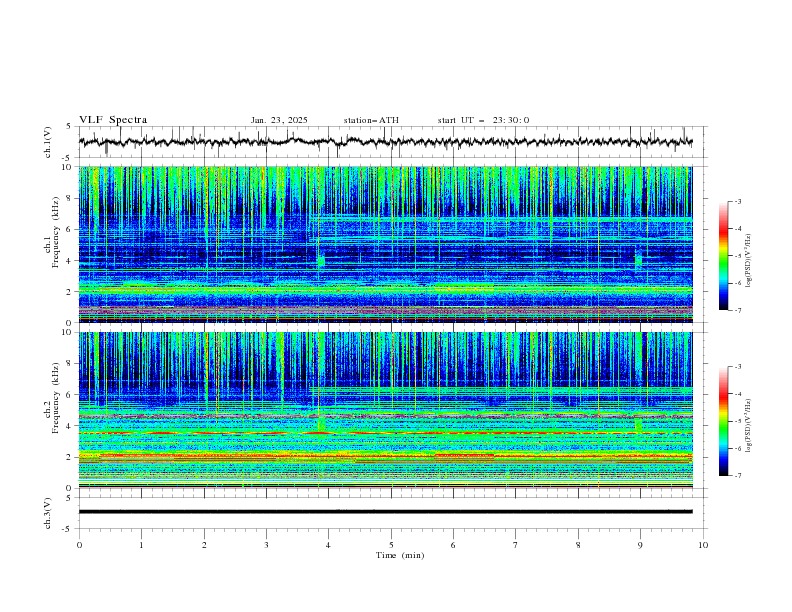This screenshot has height=612, width=792.
Task: Click the "VLF Spectra" plot title
Action: [113, 120]
